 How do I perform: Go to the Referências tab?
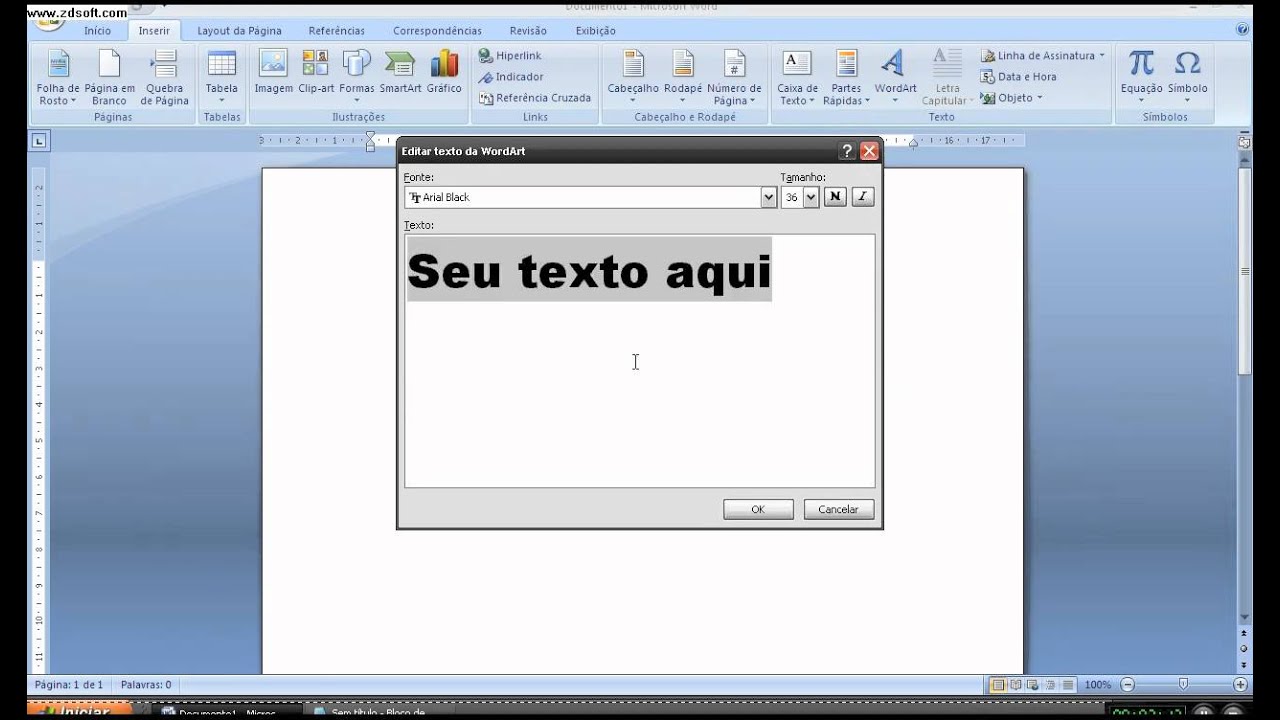point(337,31)
